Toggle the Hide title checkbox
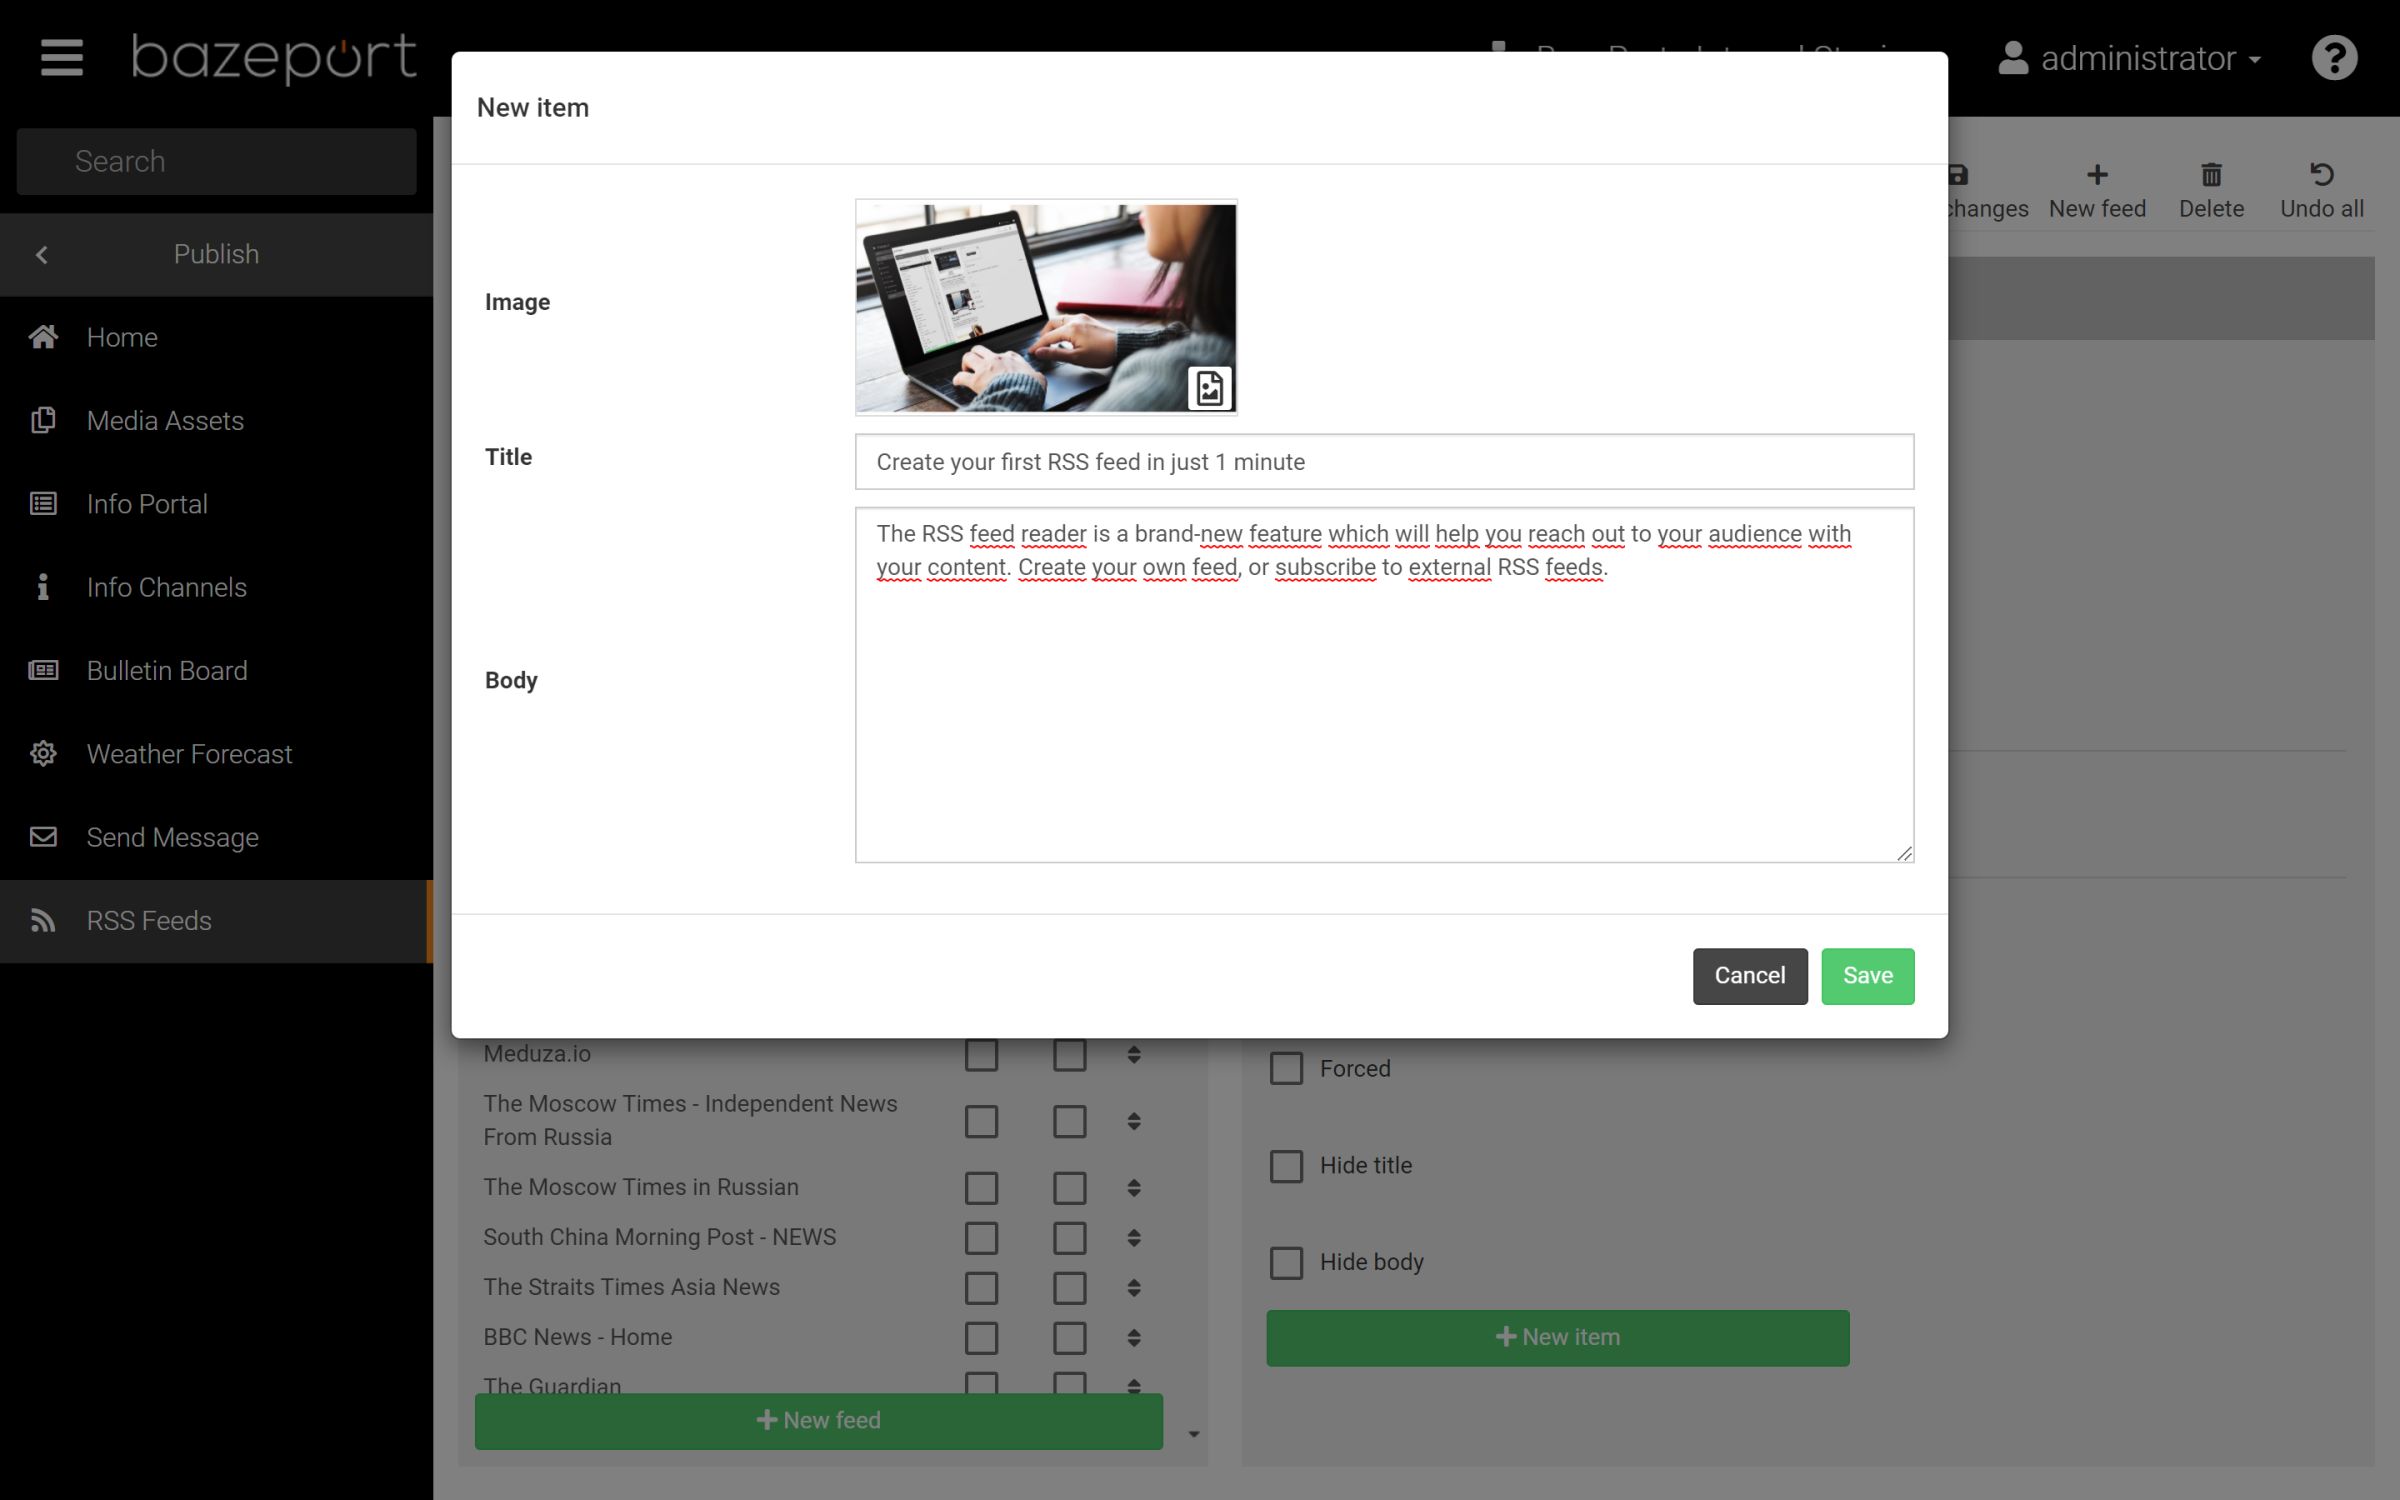 [1286, 1165]
